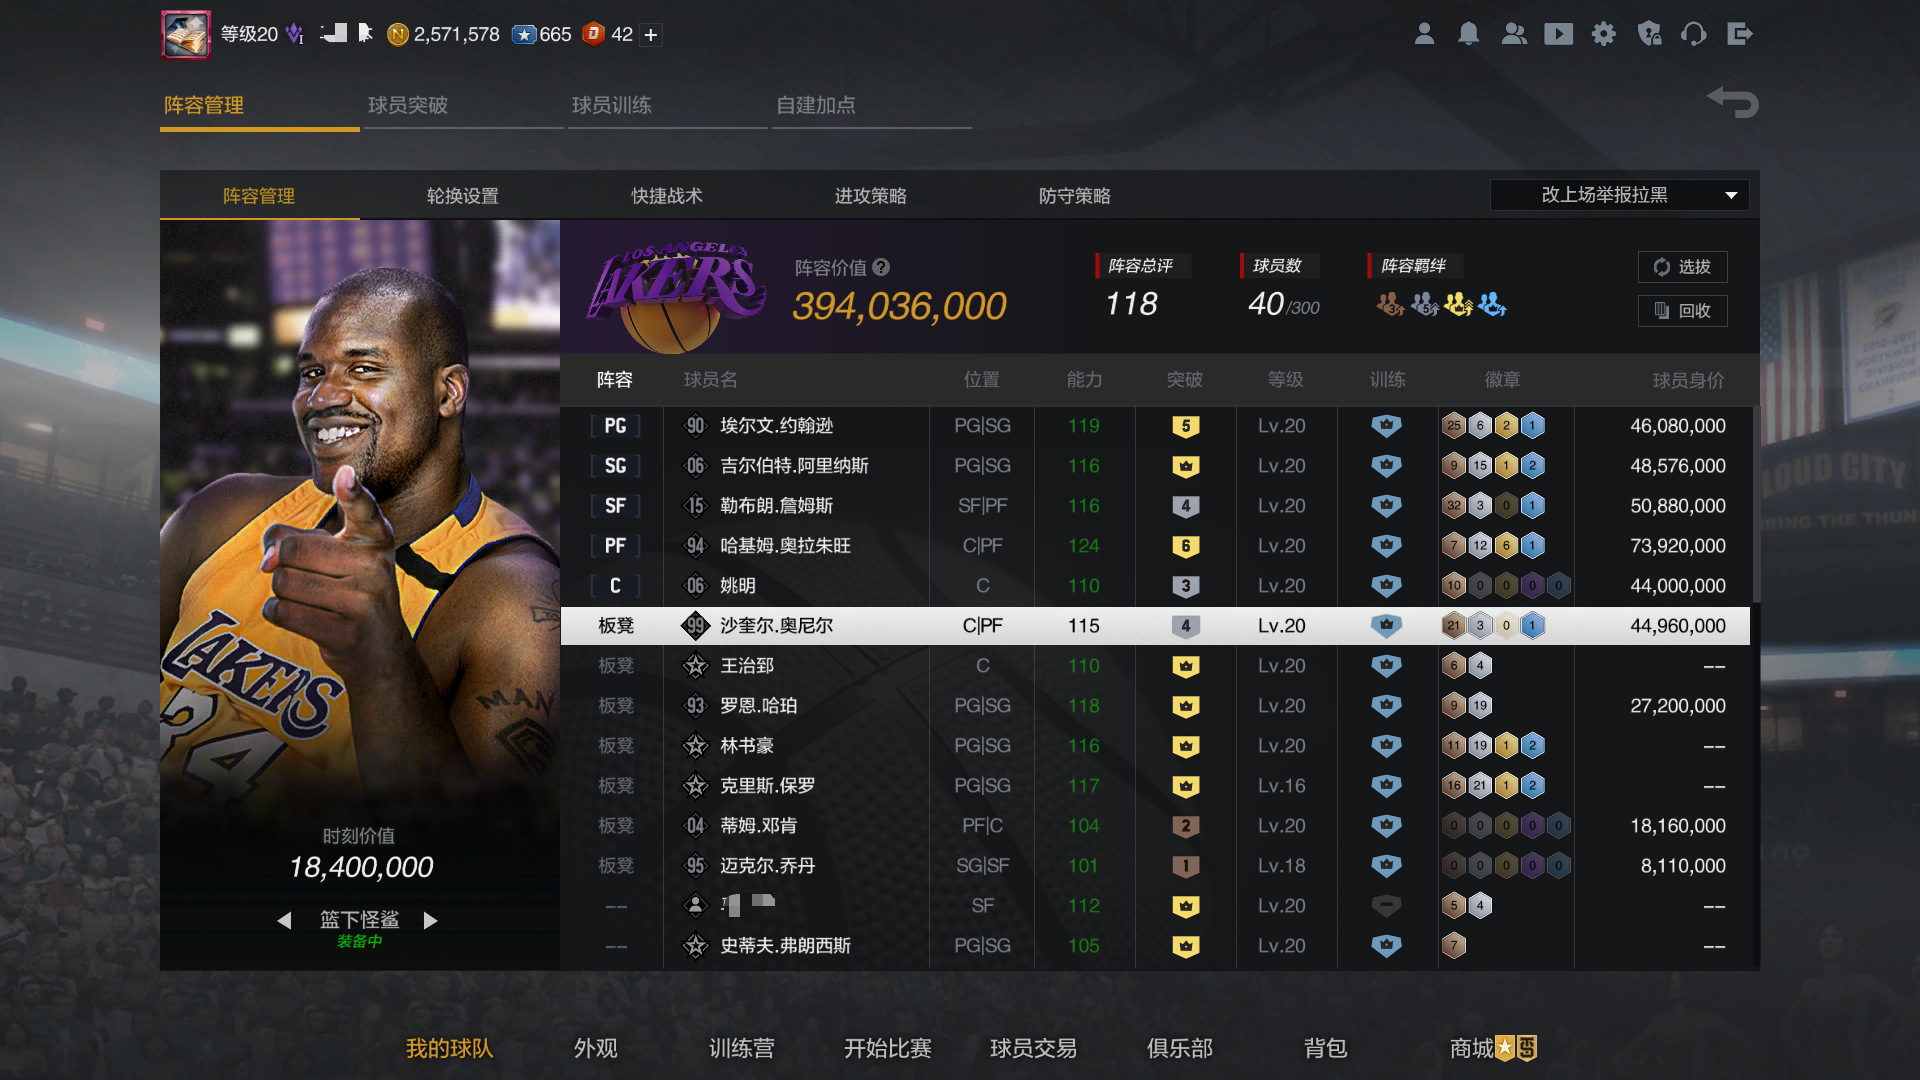1920x1080 pixels.
Task: Click the notification bell icon
Action: (x=1468, y=34)
